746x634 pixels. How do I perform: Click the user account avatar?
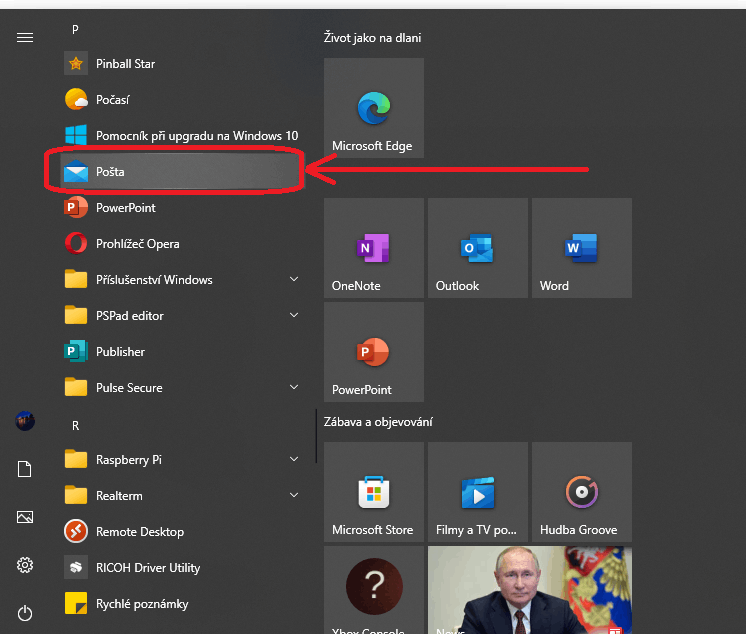tap(25, 421)
